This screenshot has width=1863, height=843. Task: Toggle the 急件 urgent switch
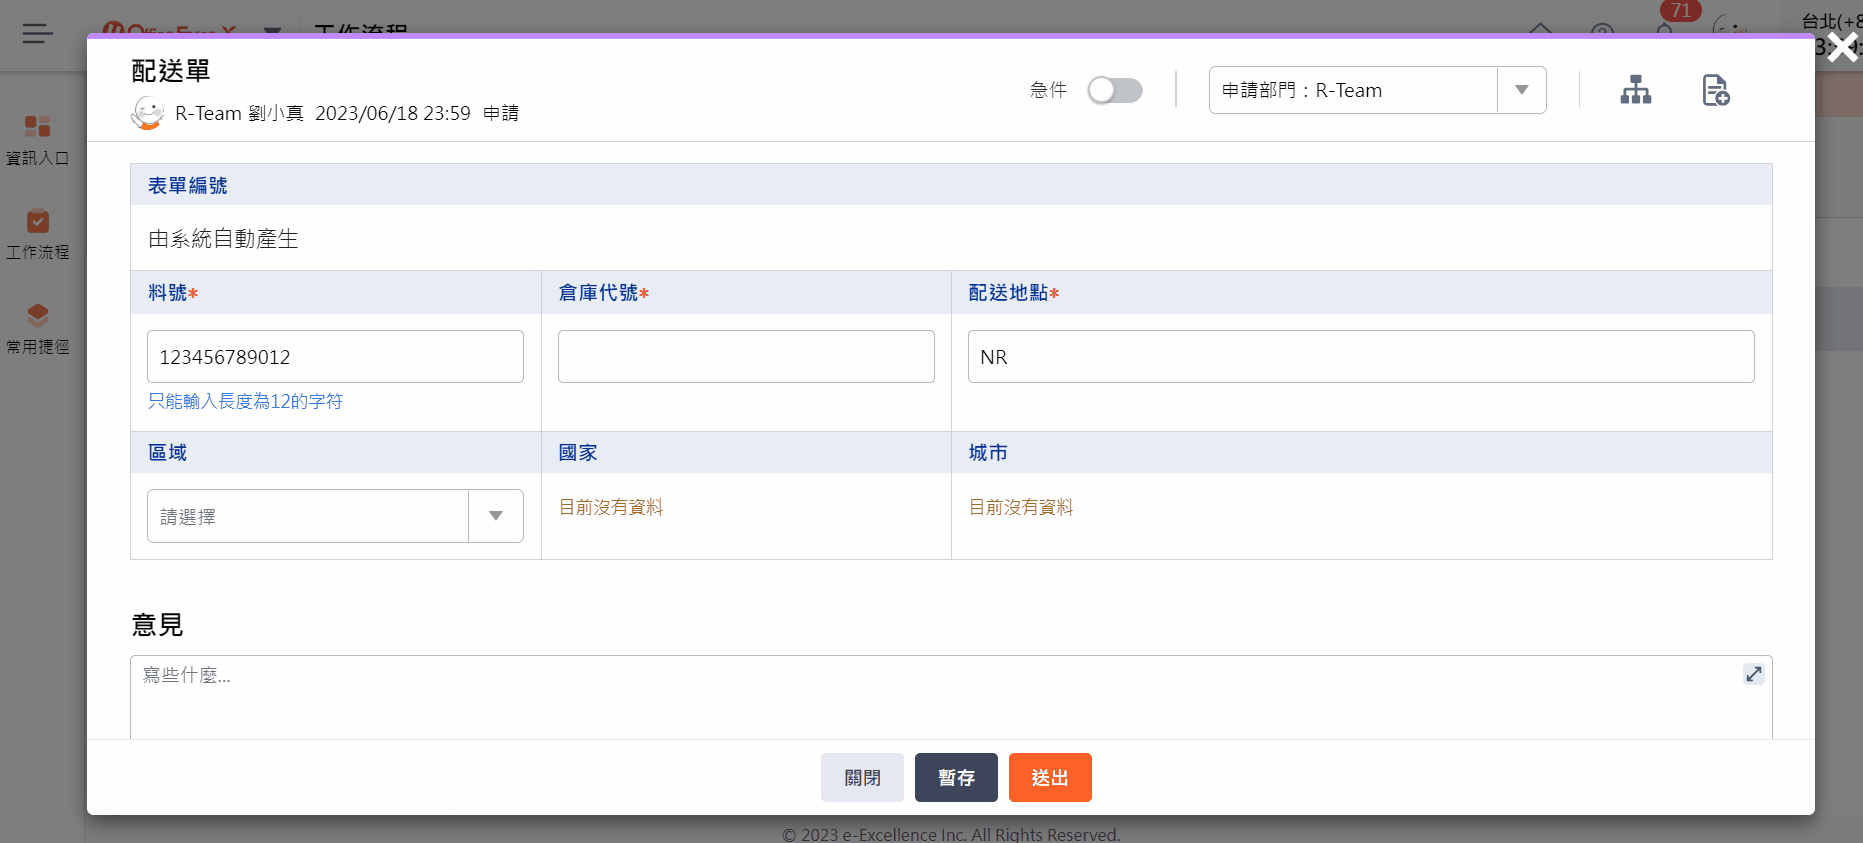coord(1115,90)
